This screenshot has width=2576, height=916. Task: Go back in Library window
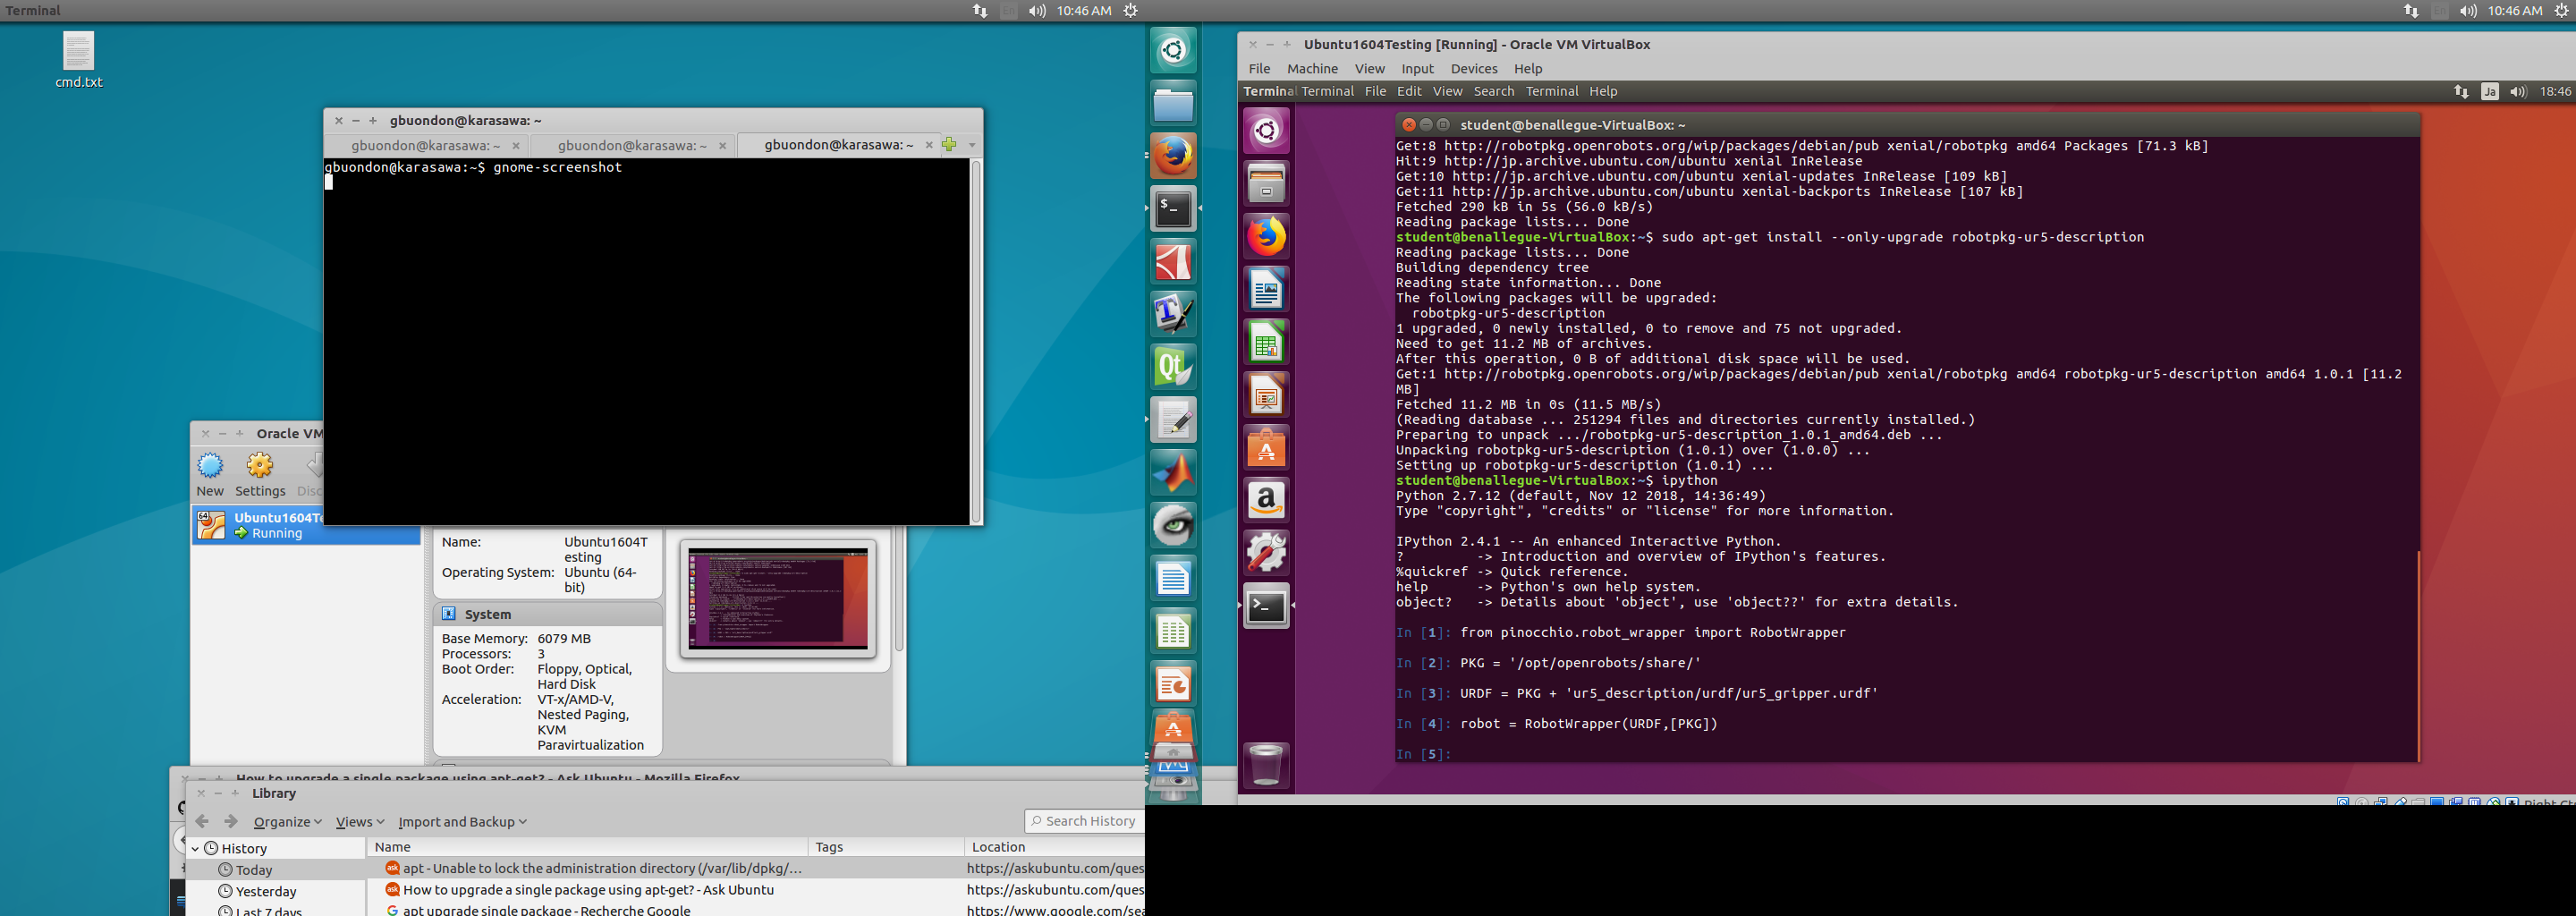pyautogui.click(x=203, y=821)
